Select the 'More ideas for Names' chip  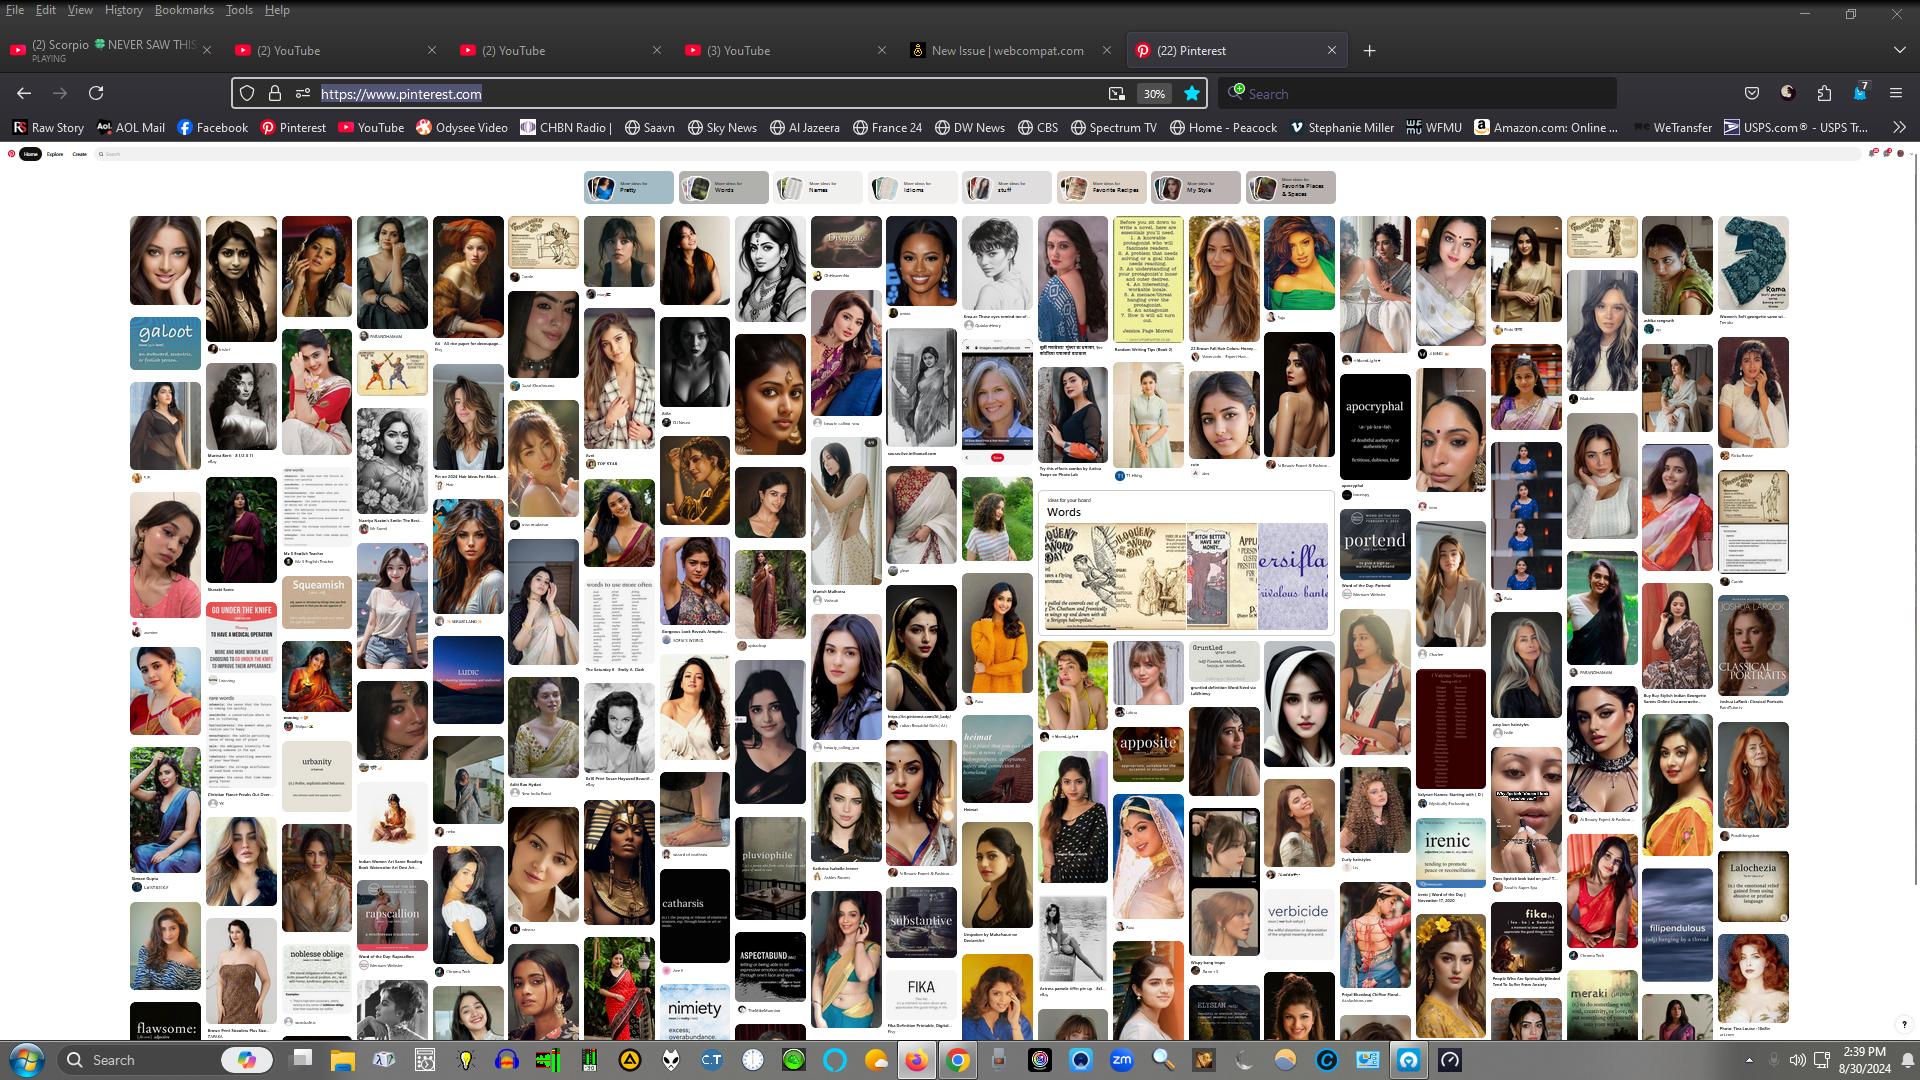coord(818,187)
